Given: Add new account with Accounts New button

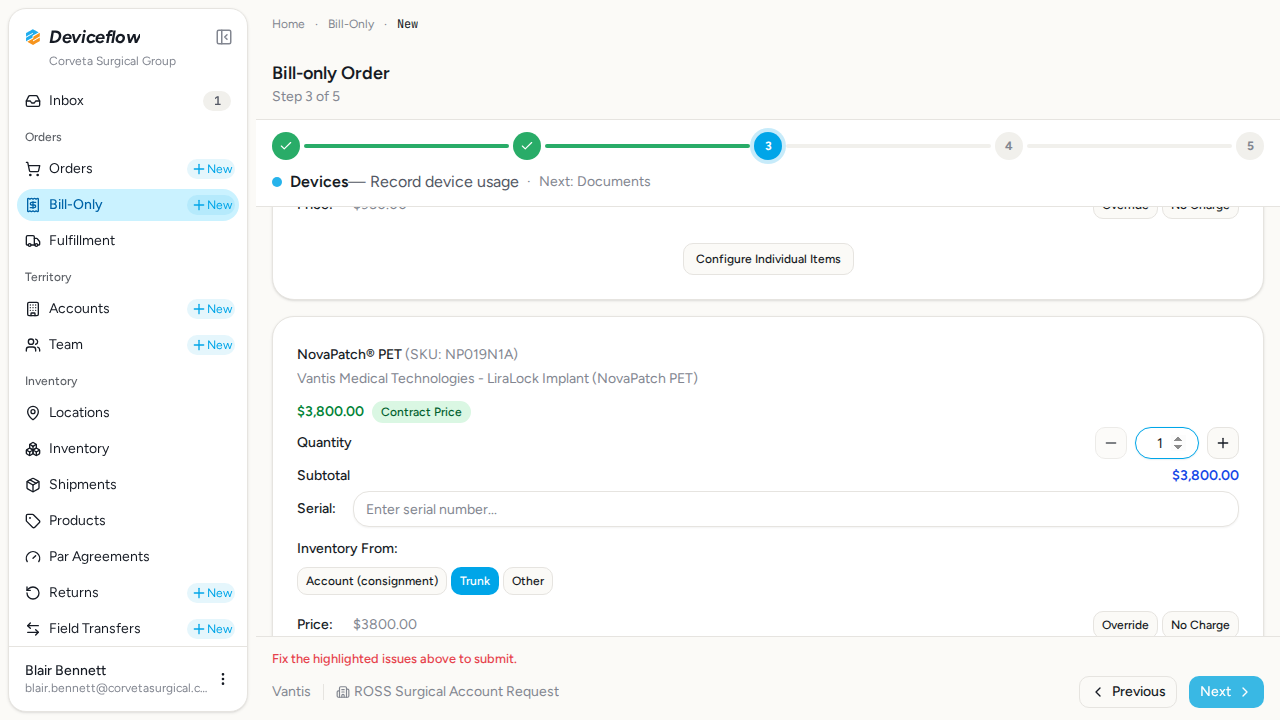Looking at the screenshot, I should pos(212,309).
